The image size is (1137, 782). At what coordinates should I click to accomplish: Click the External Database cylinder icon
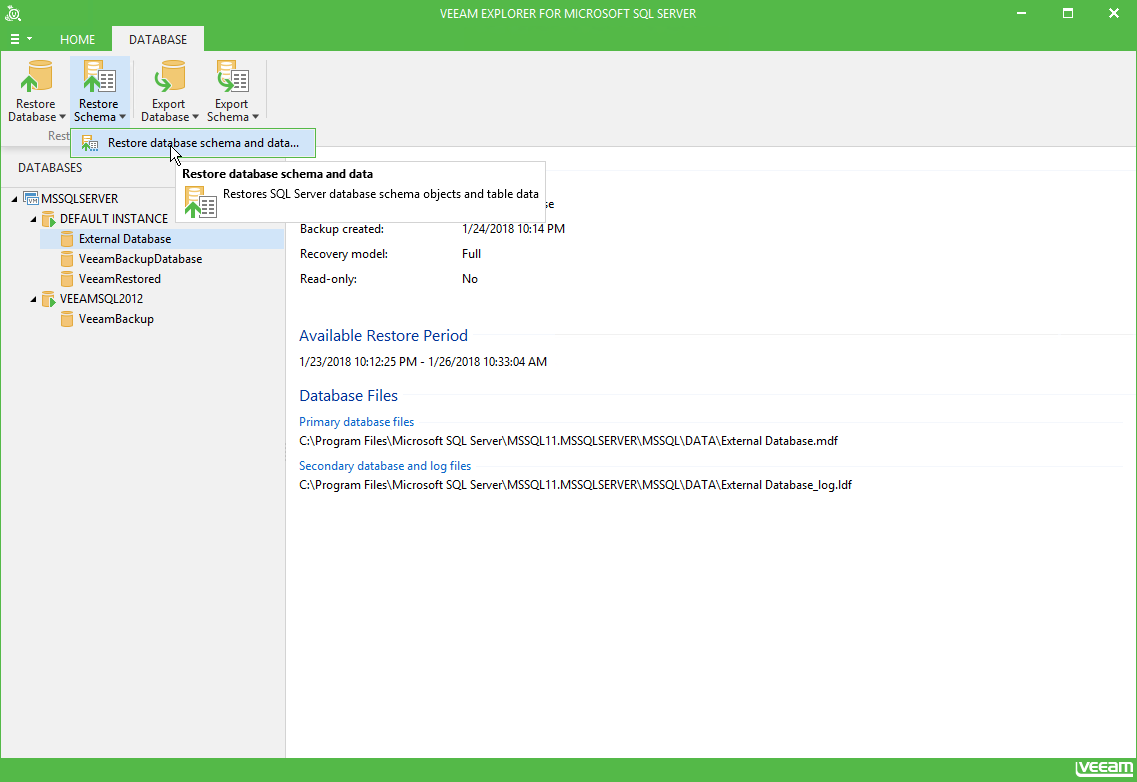tap(67, 239)
